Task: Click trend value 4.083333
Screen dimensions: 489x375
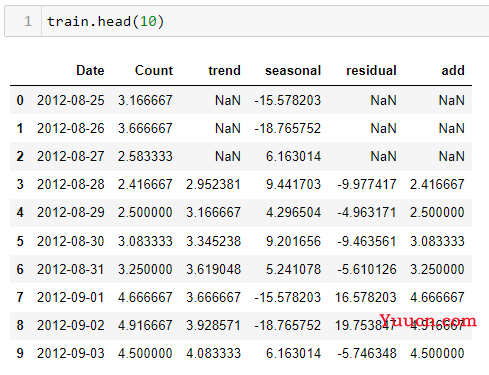Action: coord(213,353)
